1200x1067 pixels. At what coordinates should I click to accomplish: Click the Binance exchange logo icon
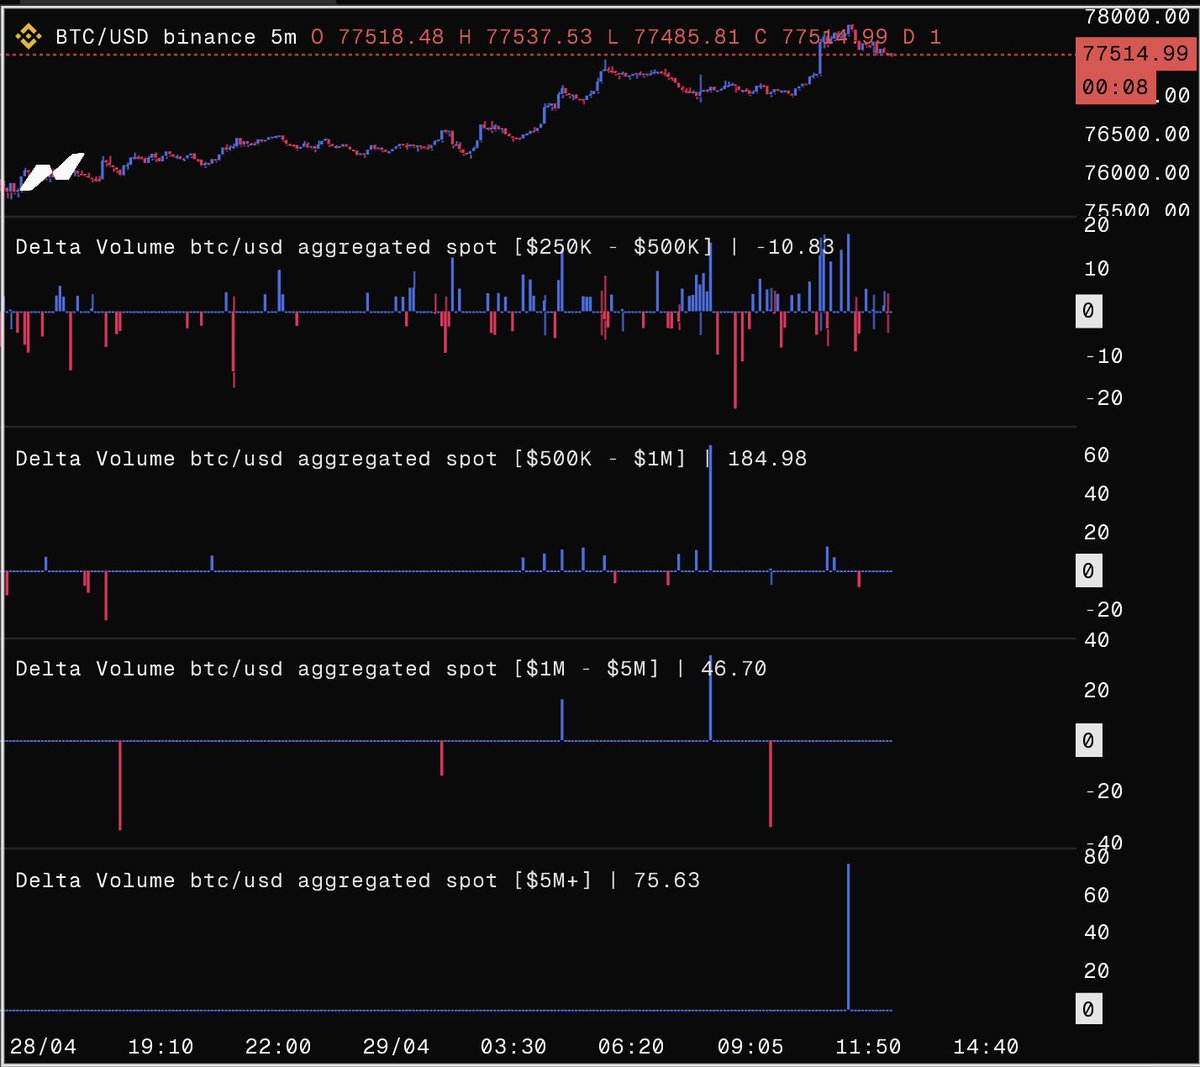(x=27, y=37)
